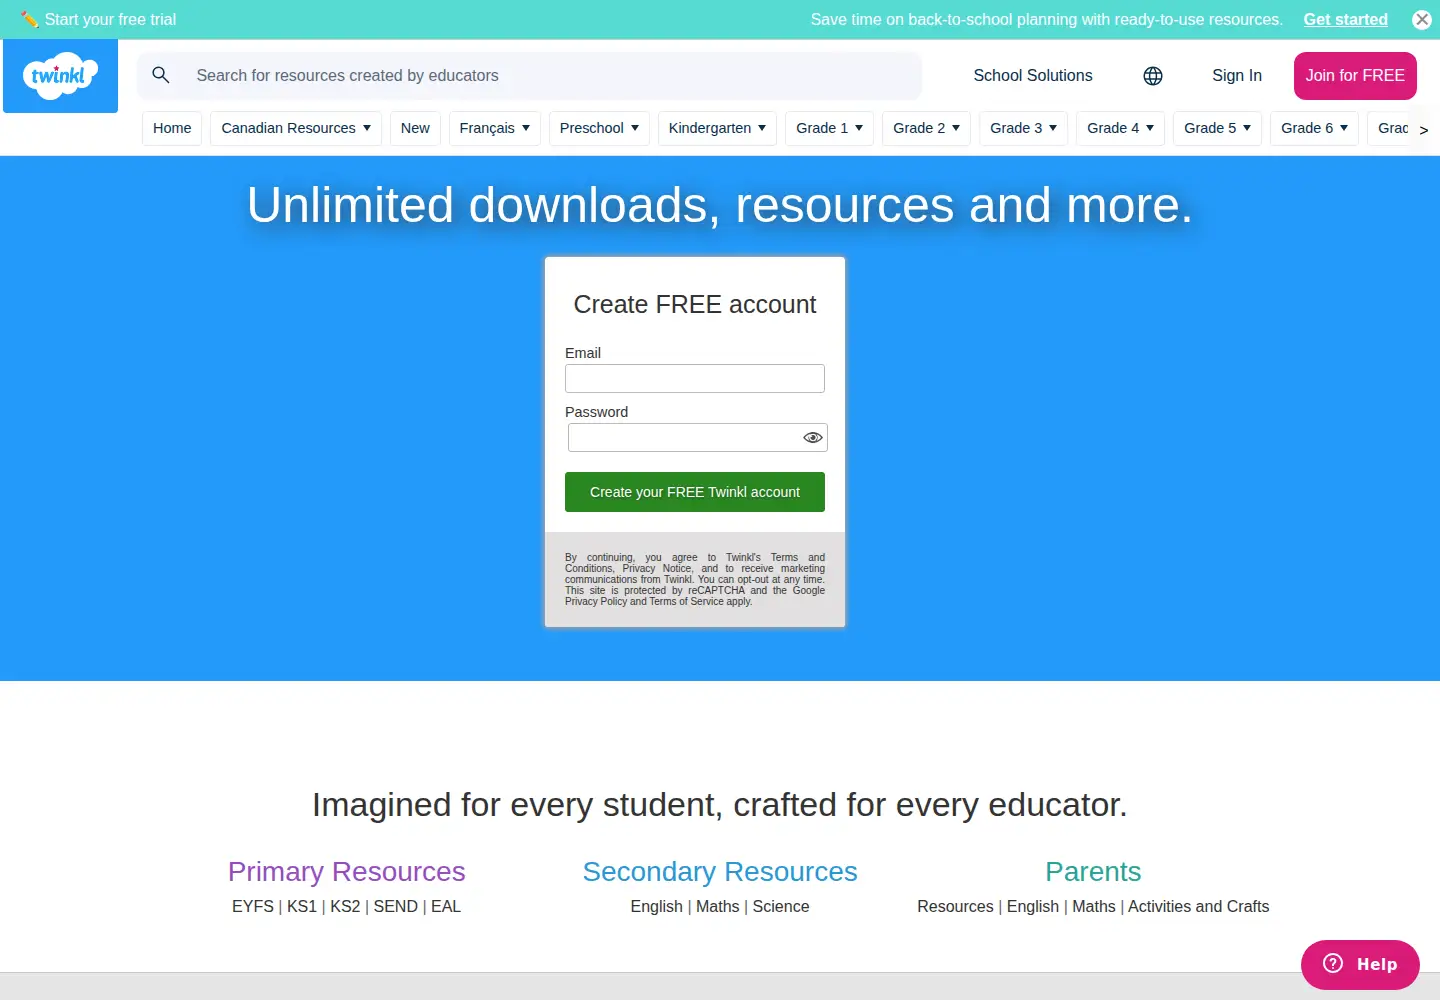Screen dimensions: 1440x1000
Task: Expand Grade 3 dropdown menu
Action: coord(1023,128)
